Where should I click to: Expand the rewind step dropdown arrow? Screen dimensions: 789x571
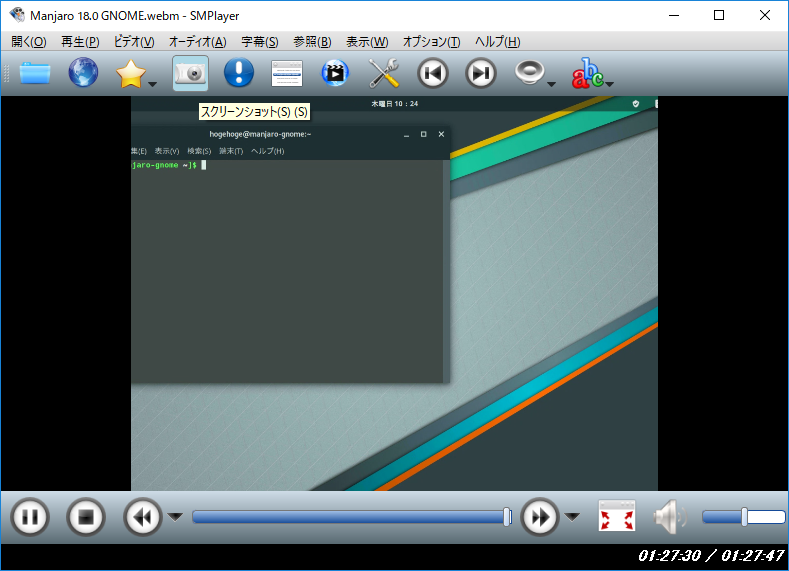pyautogui.click(x=175, y=517)
